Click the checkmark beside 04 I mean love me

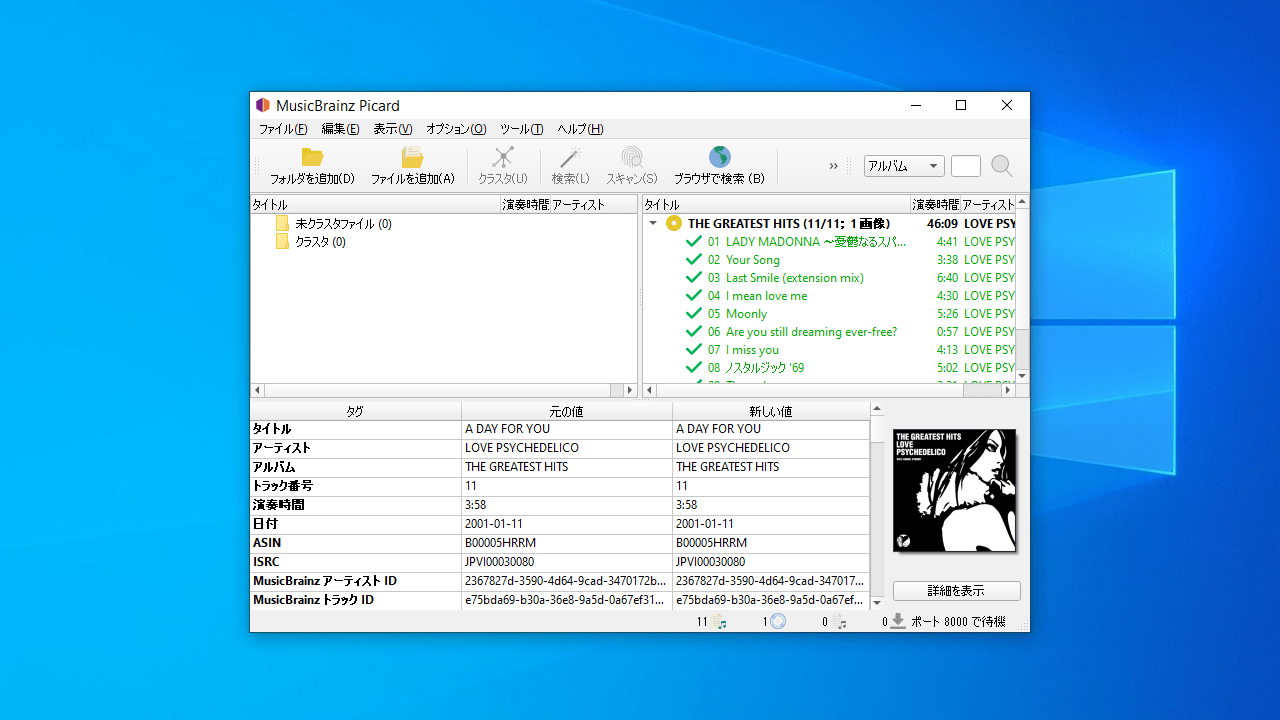pyautogui.click(x=694, y=295)
